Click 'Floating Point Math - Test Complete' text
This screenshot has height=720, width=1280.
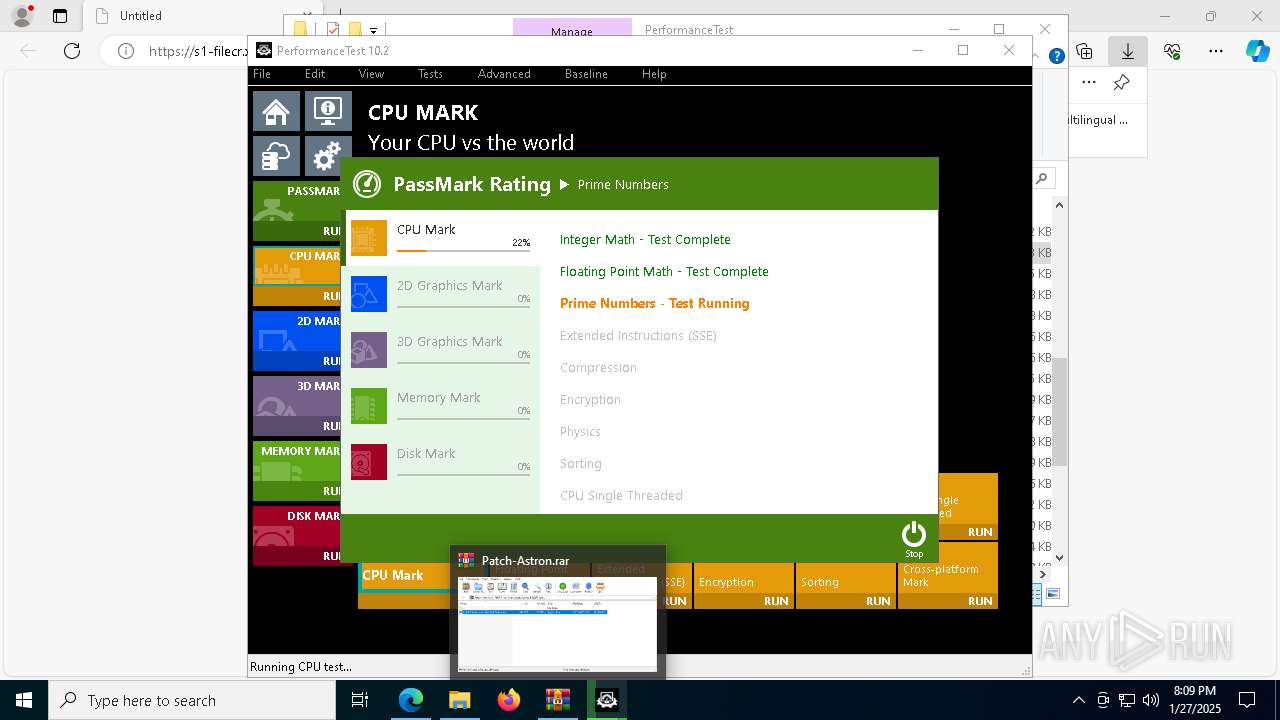[664, 271]
